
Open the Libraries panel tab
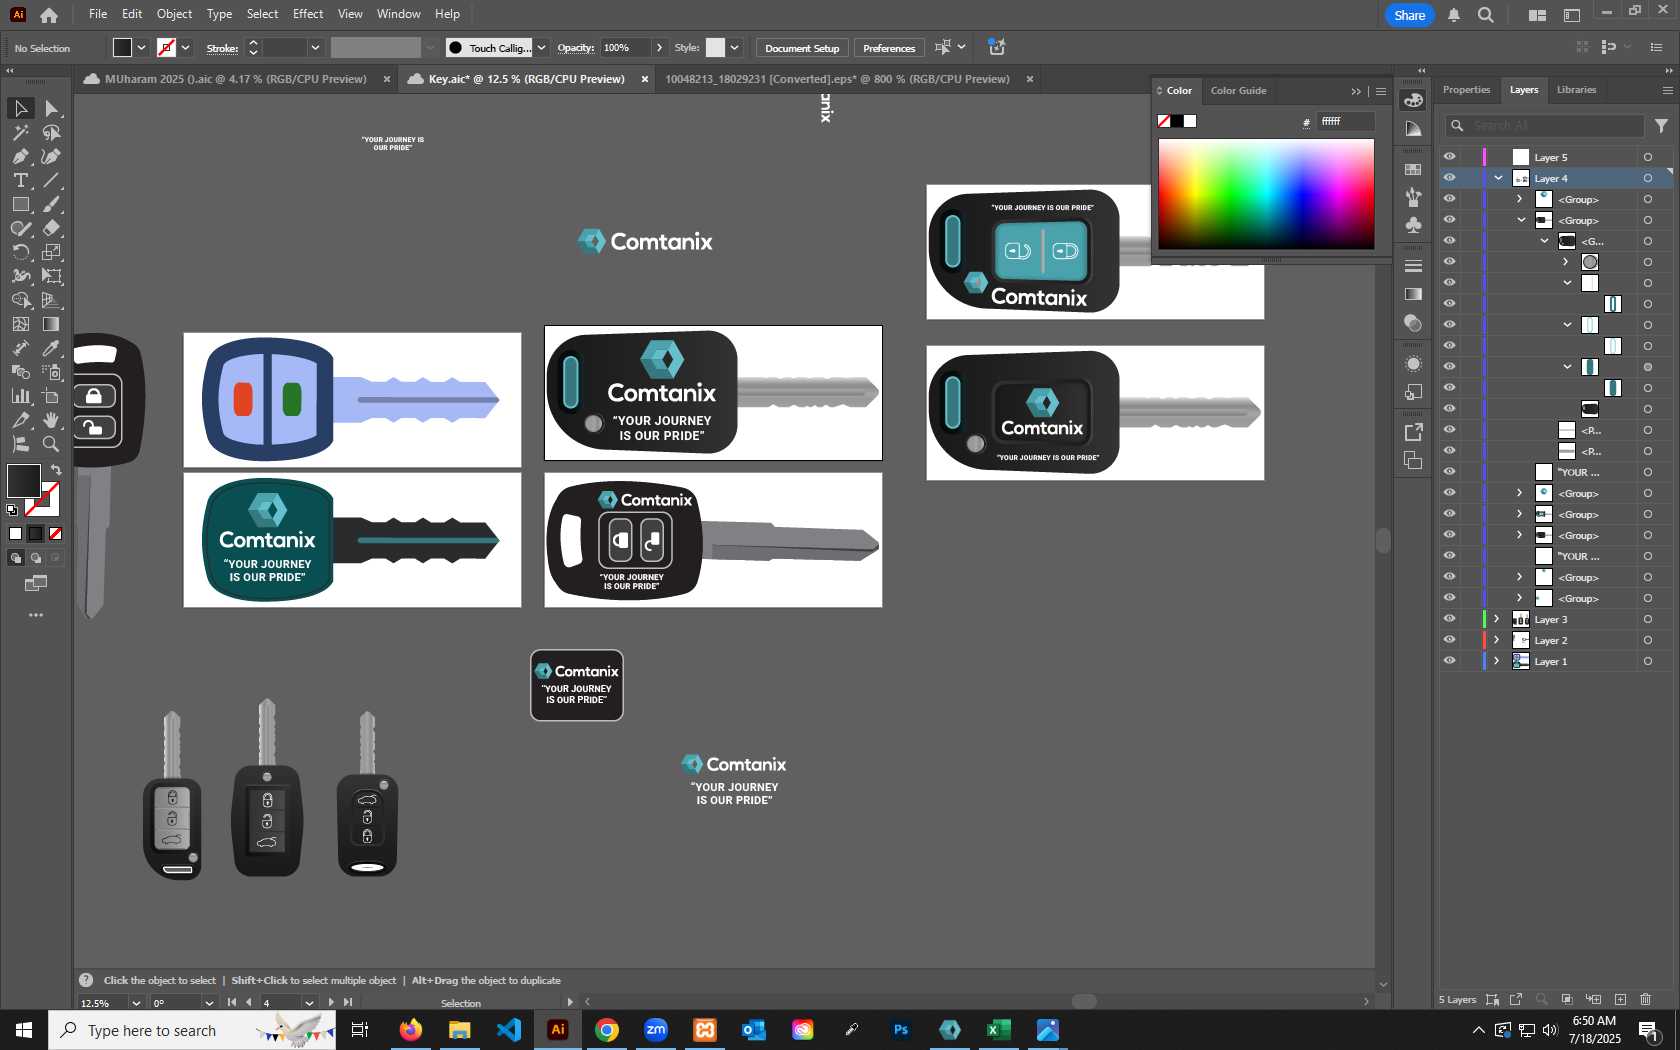pyautogui.click(x=1576, y=90)
